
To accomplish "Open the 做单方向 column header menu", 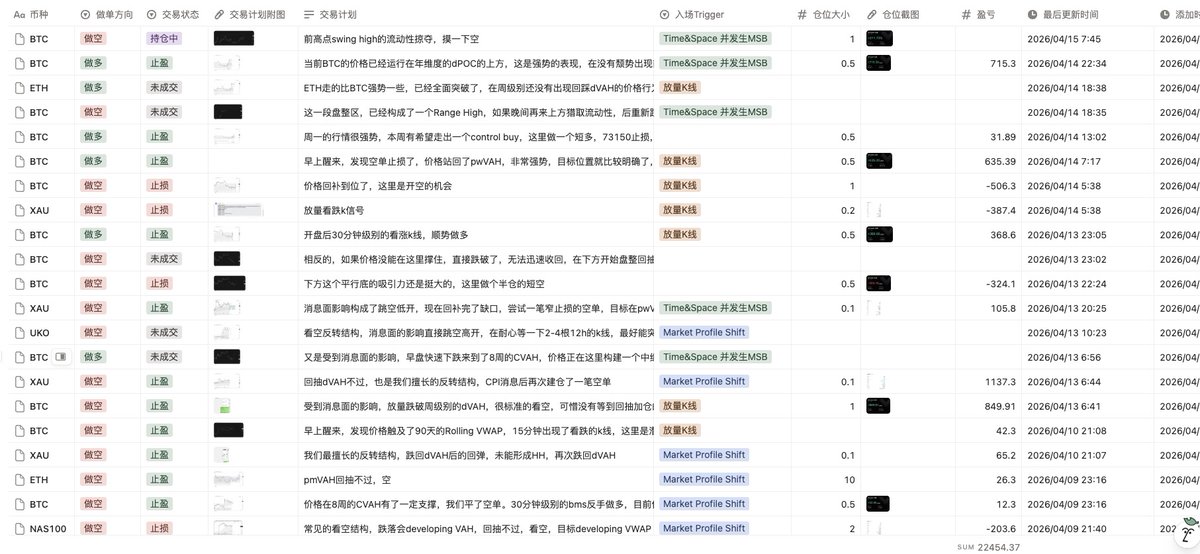I will (x=109, y=15).
